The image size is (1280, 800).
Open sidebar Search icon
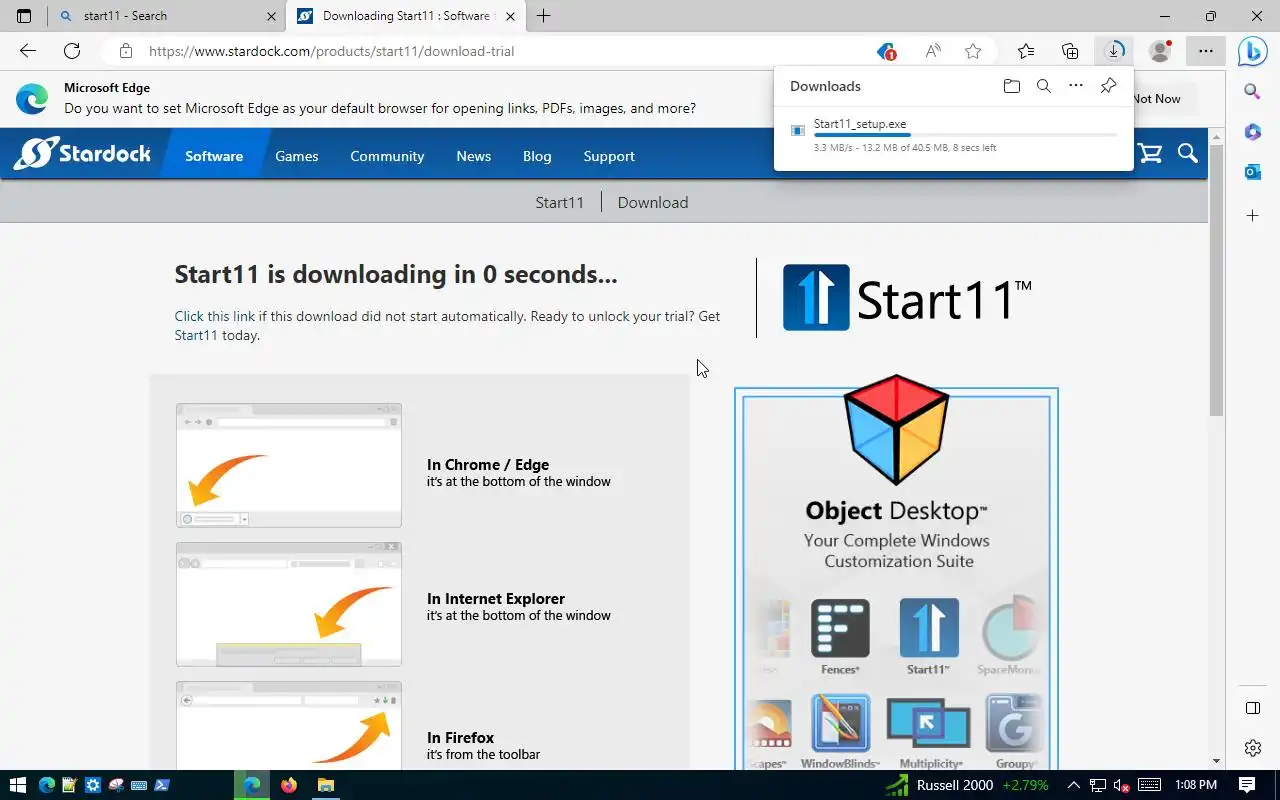[1252, 91]
